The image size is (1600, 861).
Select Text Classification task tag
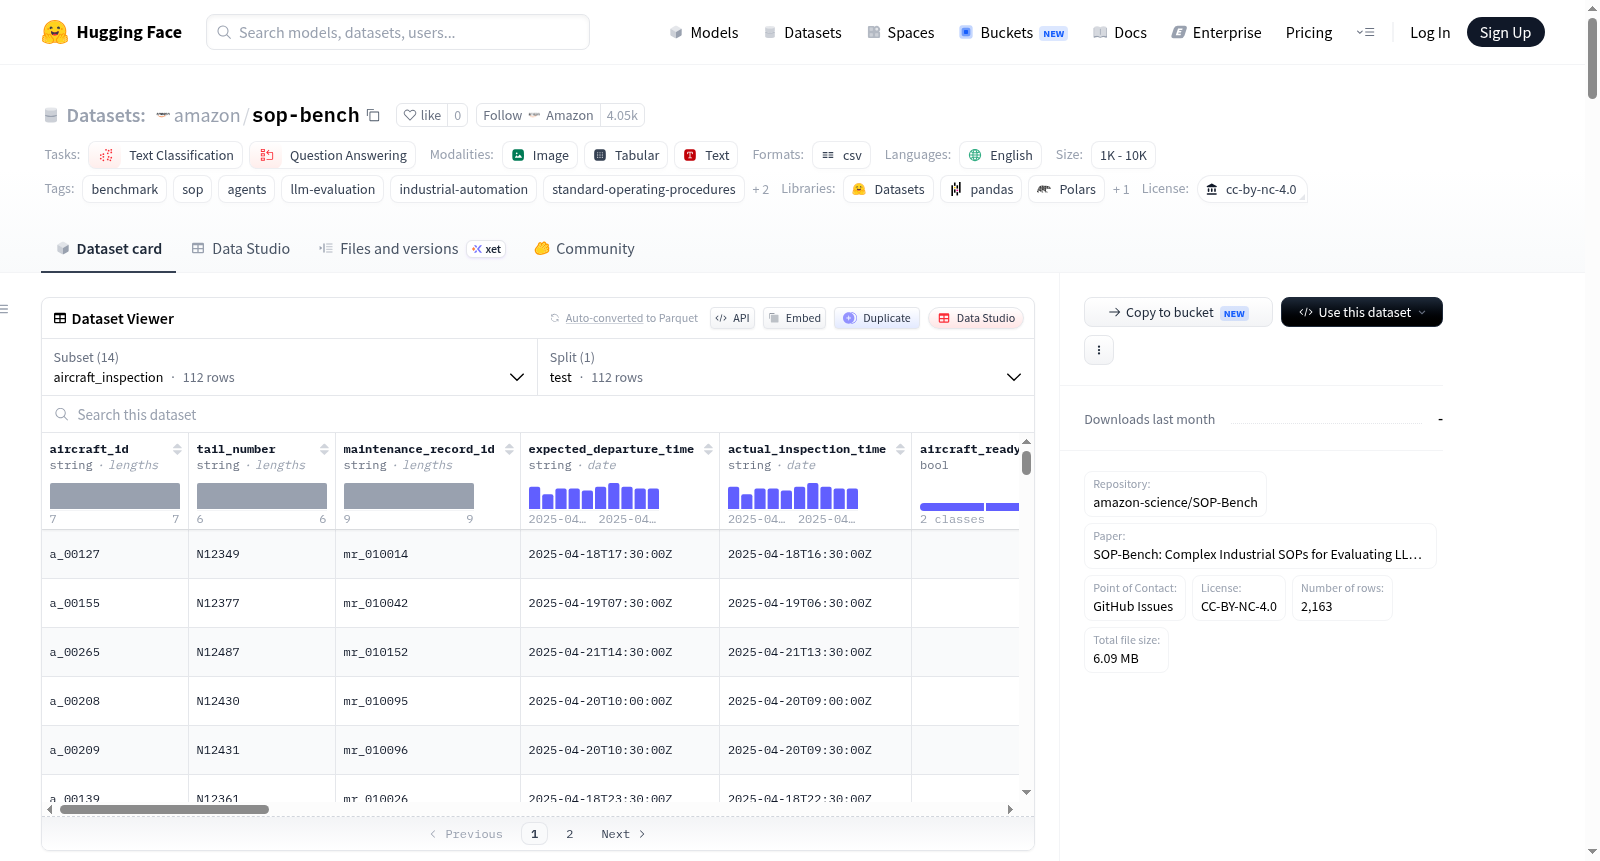166,155
